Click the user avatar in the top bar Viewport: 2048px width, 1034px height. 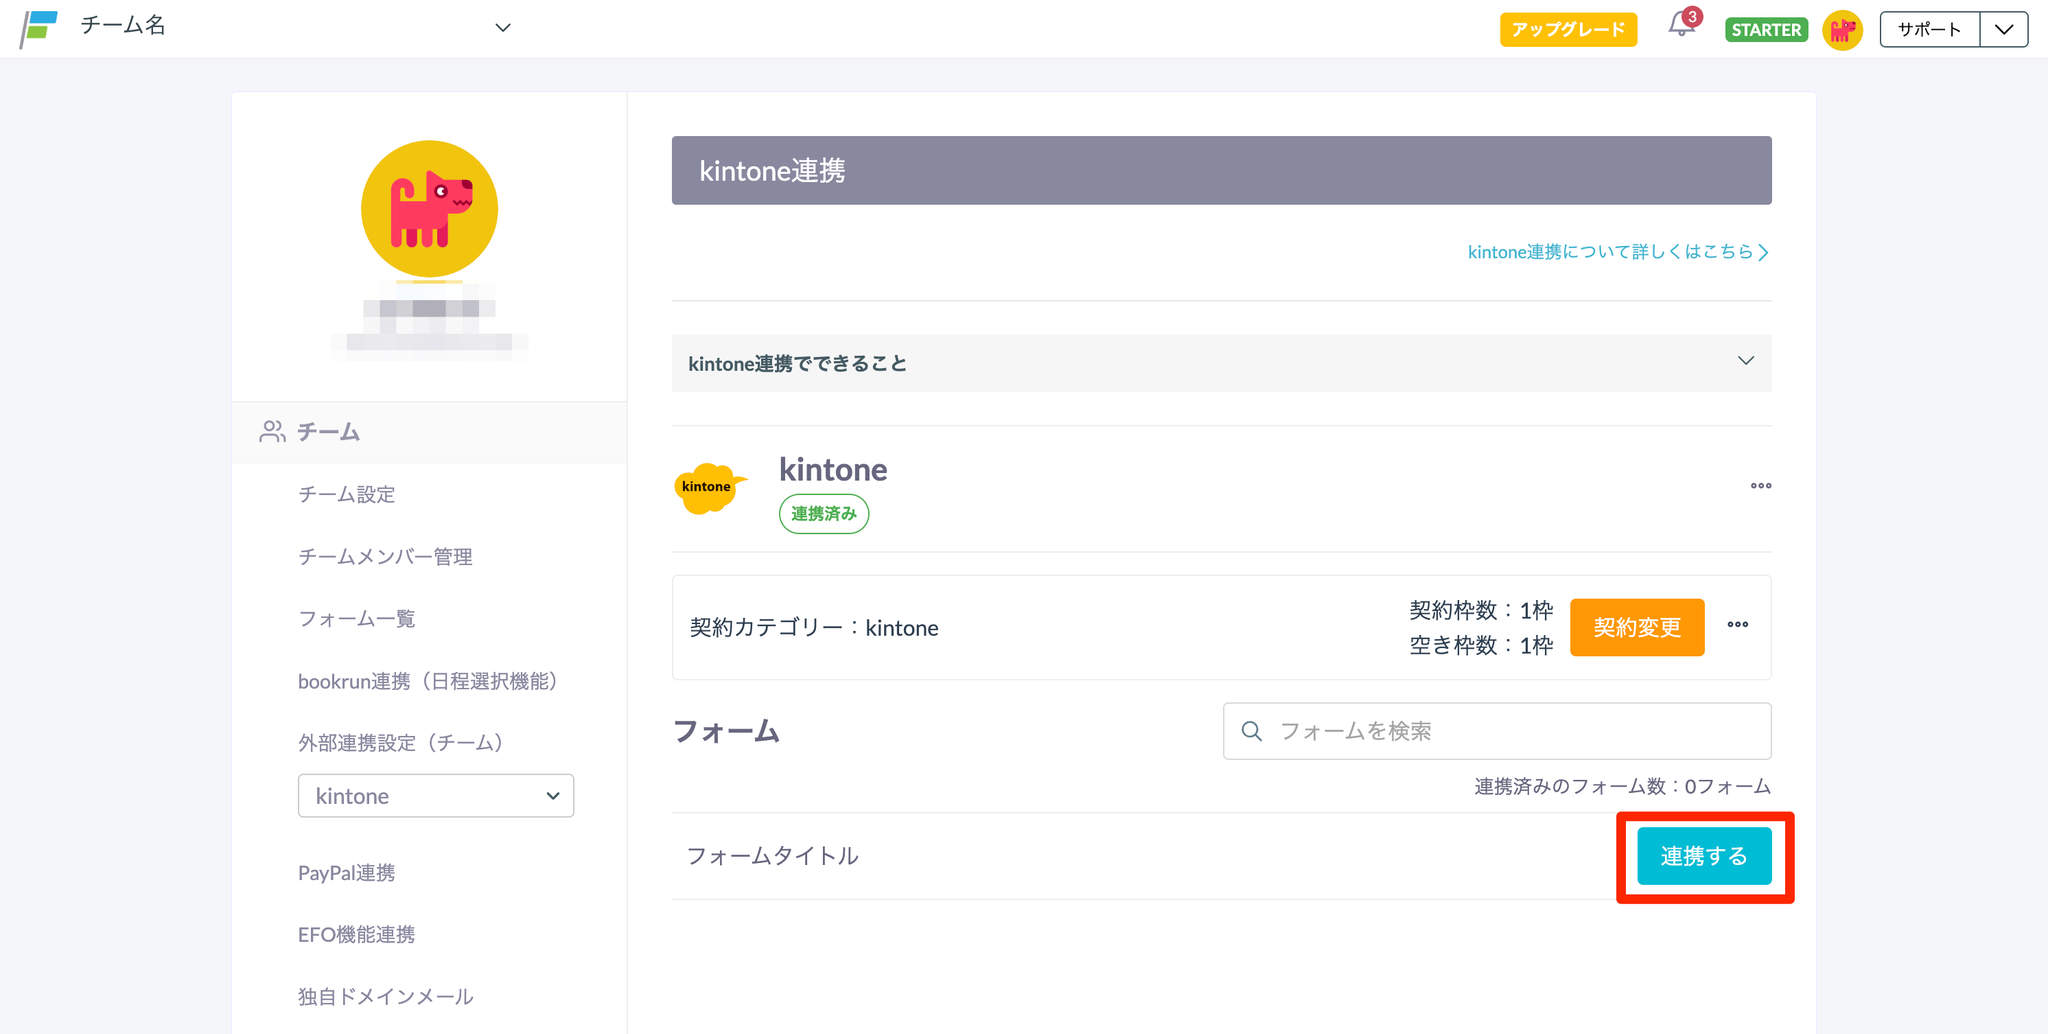tap(1842, 30)
